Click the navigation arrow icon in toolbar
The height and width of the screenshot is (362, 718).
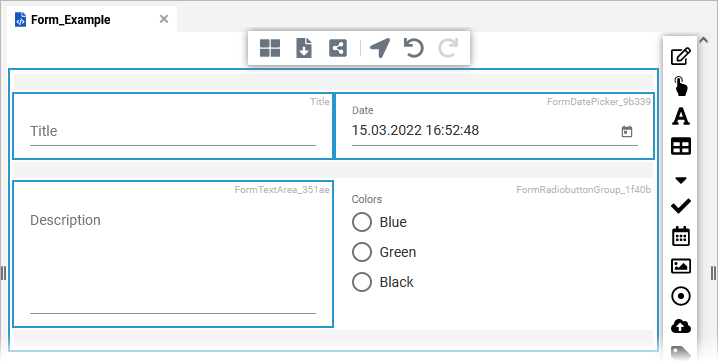coord(380,48)
